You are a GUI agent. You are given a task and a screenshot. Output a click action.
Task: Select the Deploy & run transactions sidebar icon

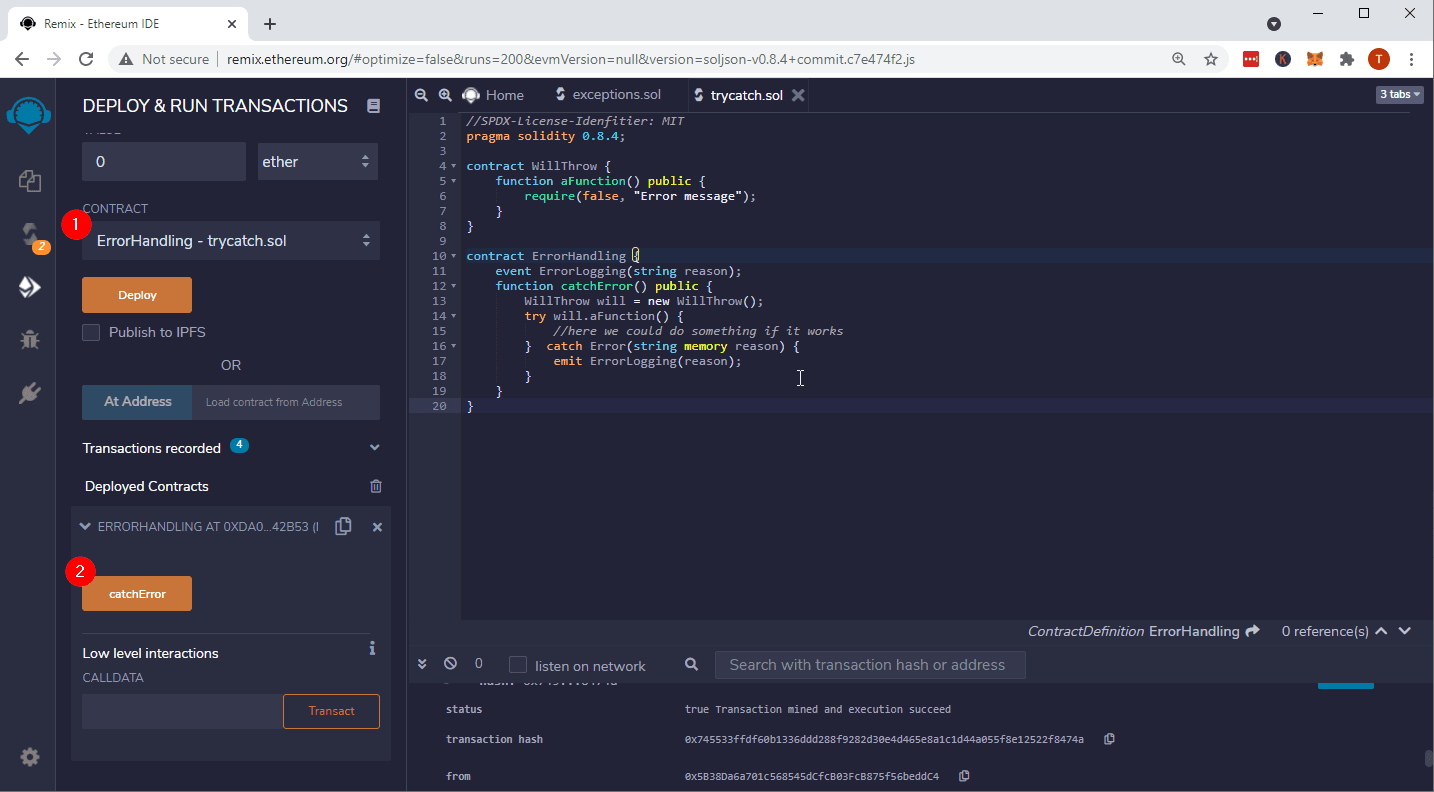pyautogui.click(x=29, y=288)
